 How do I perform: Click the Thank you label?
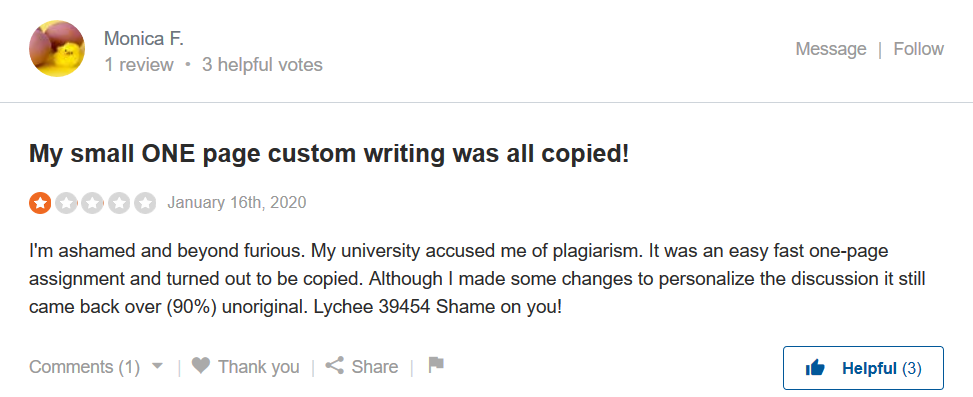pyautogui.click(x=259, y=367)
